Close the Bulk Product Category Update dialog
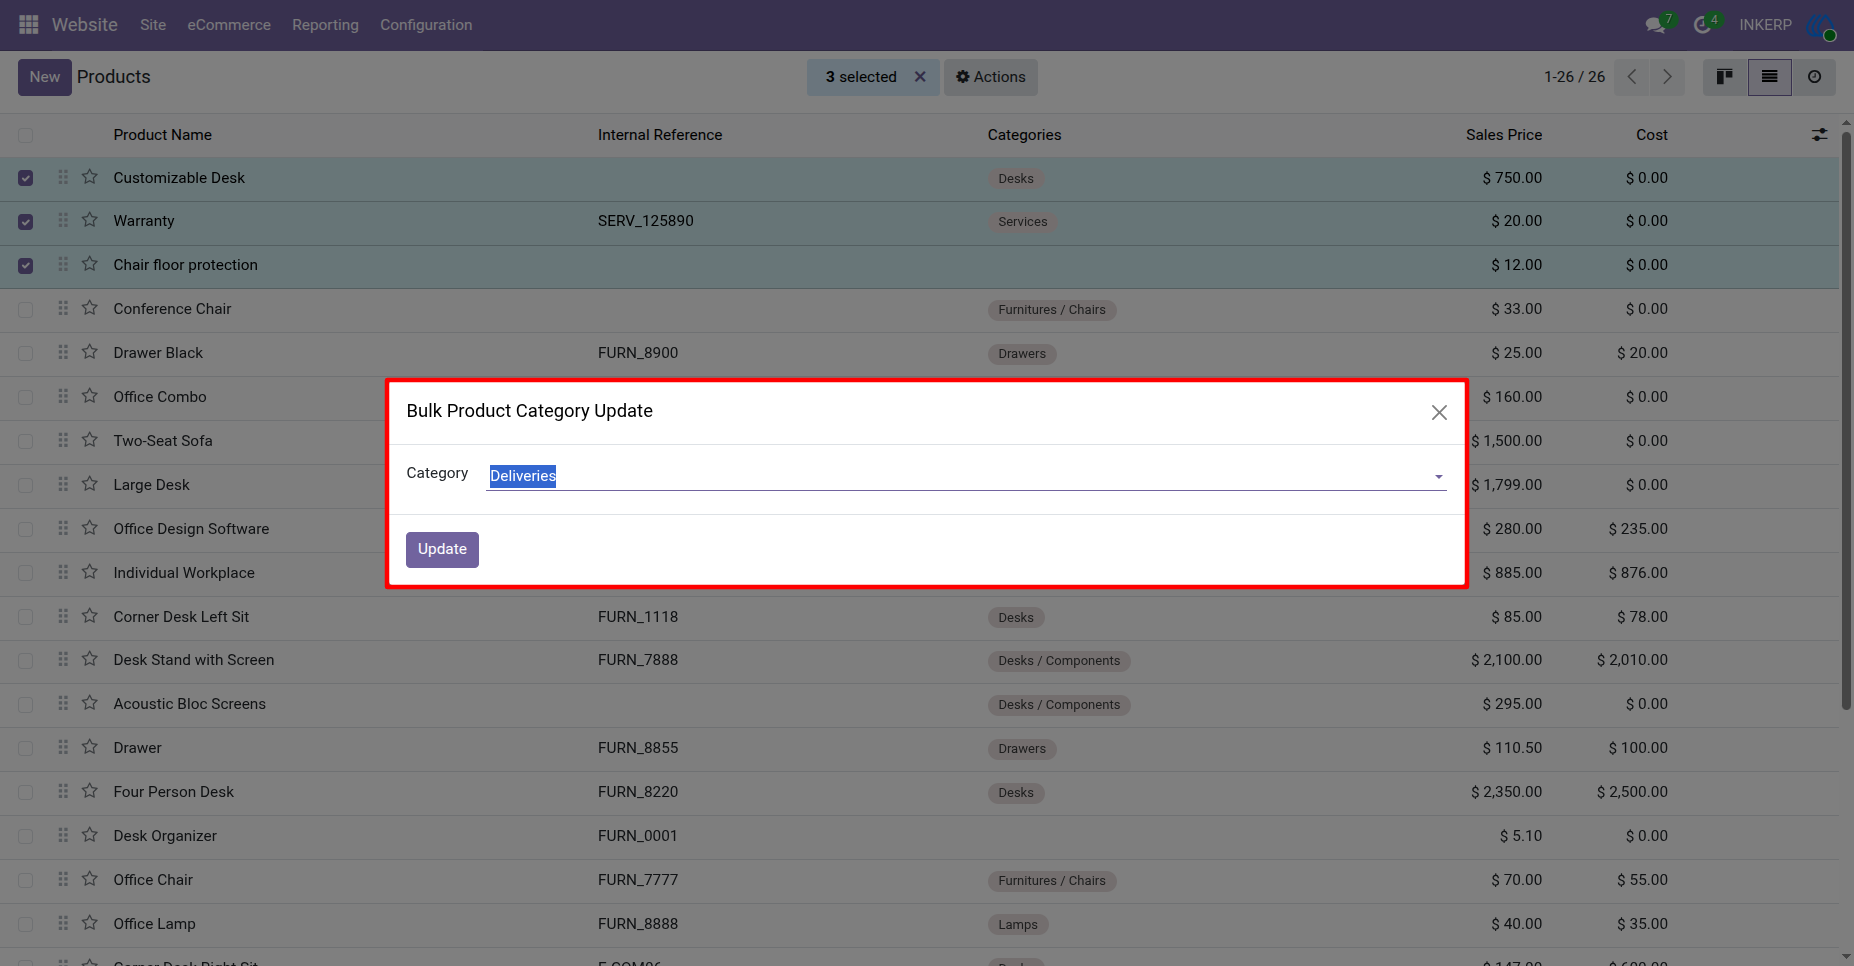The width and height of the screenshot is (1854, 966). pyautogui.click(x=1439, y=412)
